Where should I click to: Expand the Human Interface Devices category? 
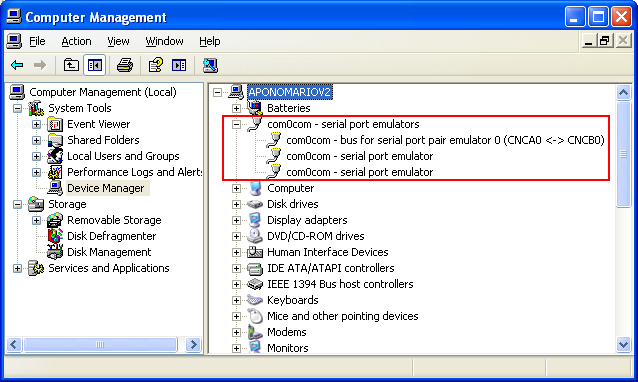coord(236,253)
